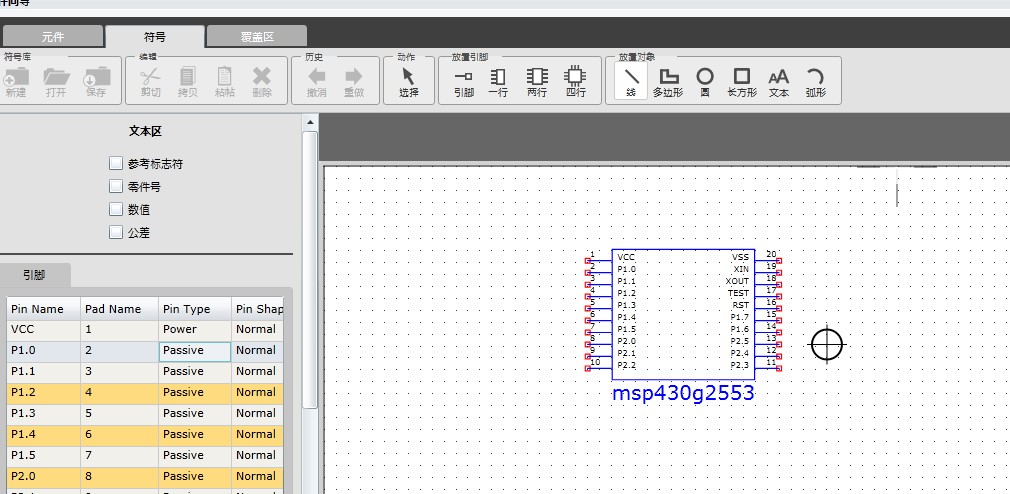1010x494 pixels.
Task: Click the crosshair origin marker on canvas
Action: 827,345
